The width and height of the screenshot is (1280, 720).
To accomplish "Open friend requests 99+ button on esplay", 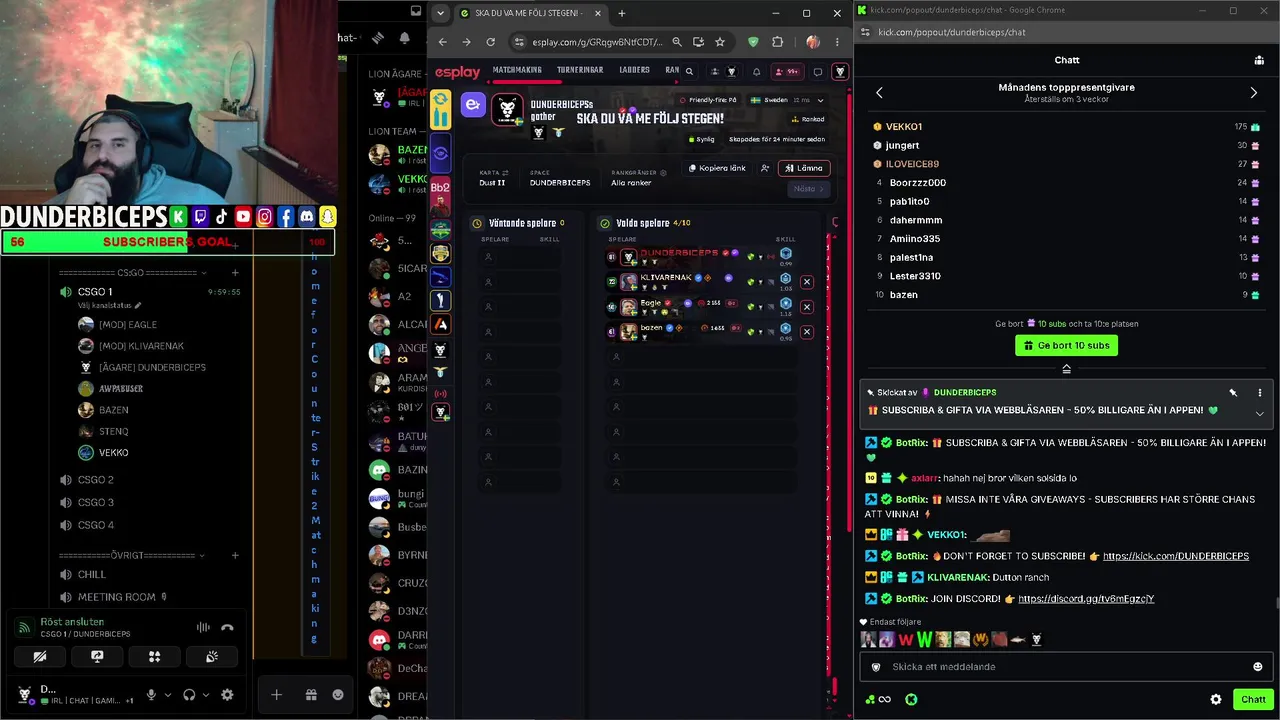I will [x=786, y=72].
